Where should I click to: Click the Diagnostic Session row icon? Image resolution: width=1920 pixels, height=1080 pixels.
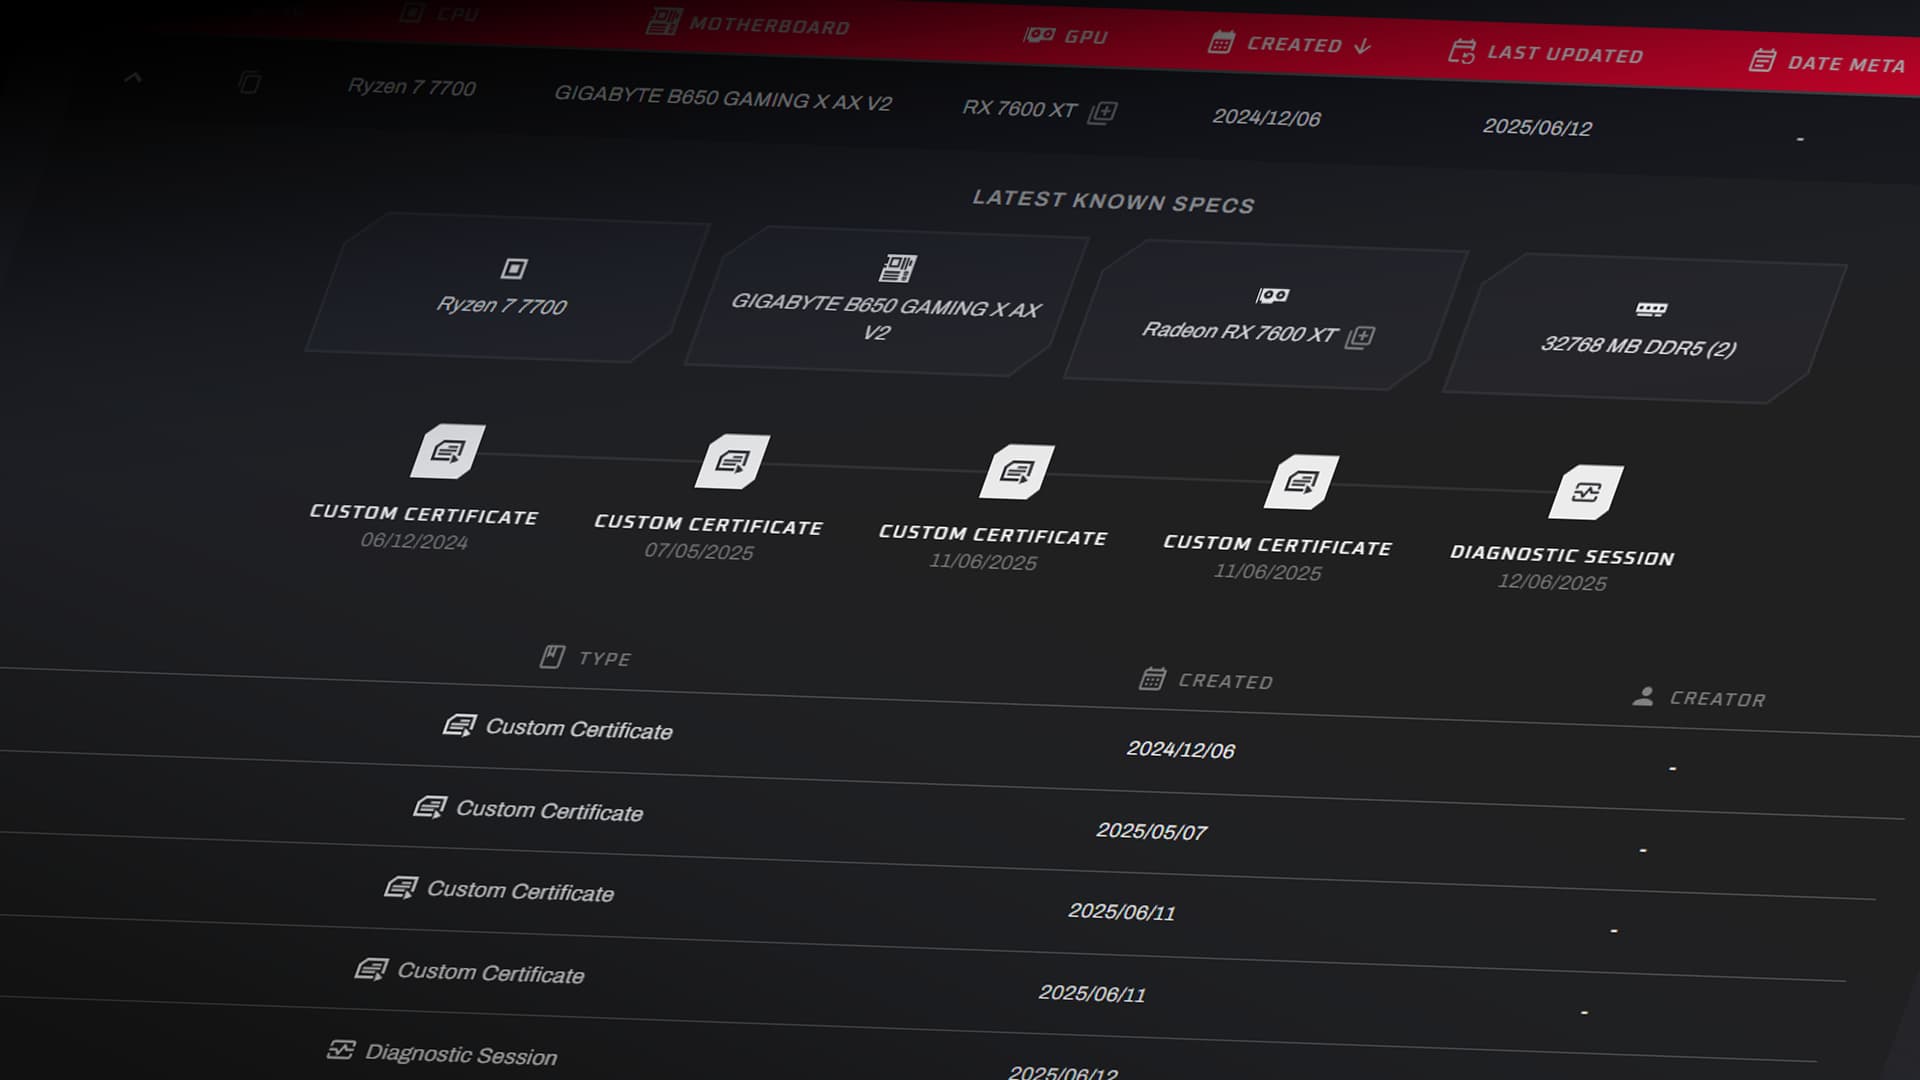coord(341,1049)
